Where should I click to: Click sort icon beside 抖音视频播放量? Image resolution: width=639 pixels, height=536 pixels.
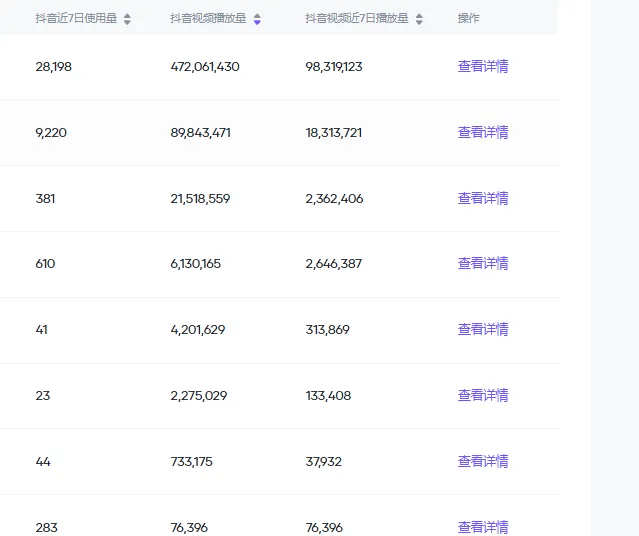pos(257,19)
